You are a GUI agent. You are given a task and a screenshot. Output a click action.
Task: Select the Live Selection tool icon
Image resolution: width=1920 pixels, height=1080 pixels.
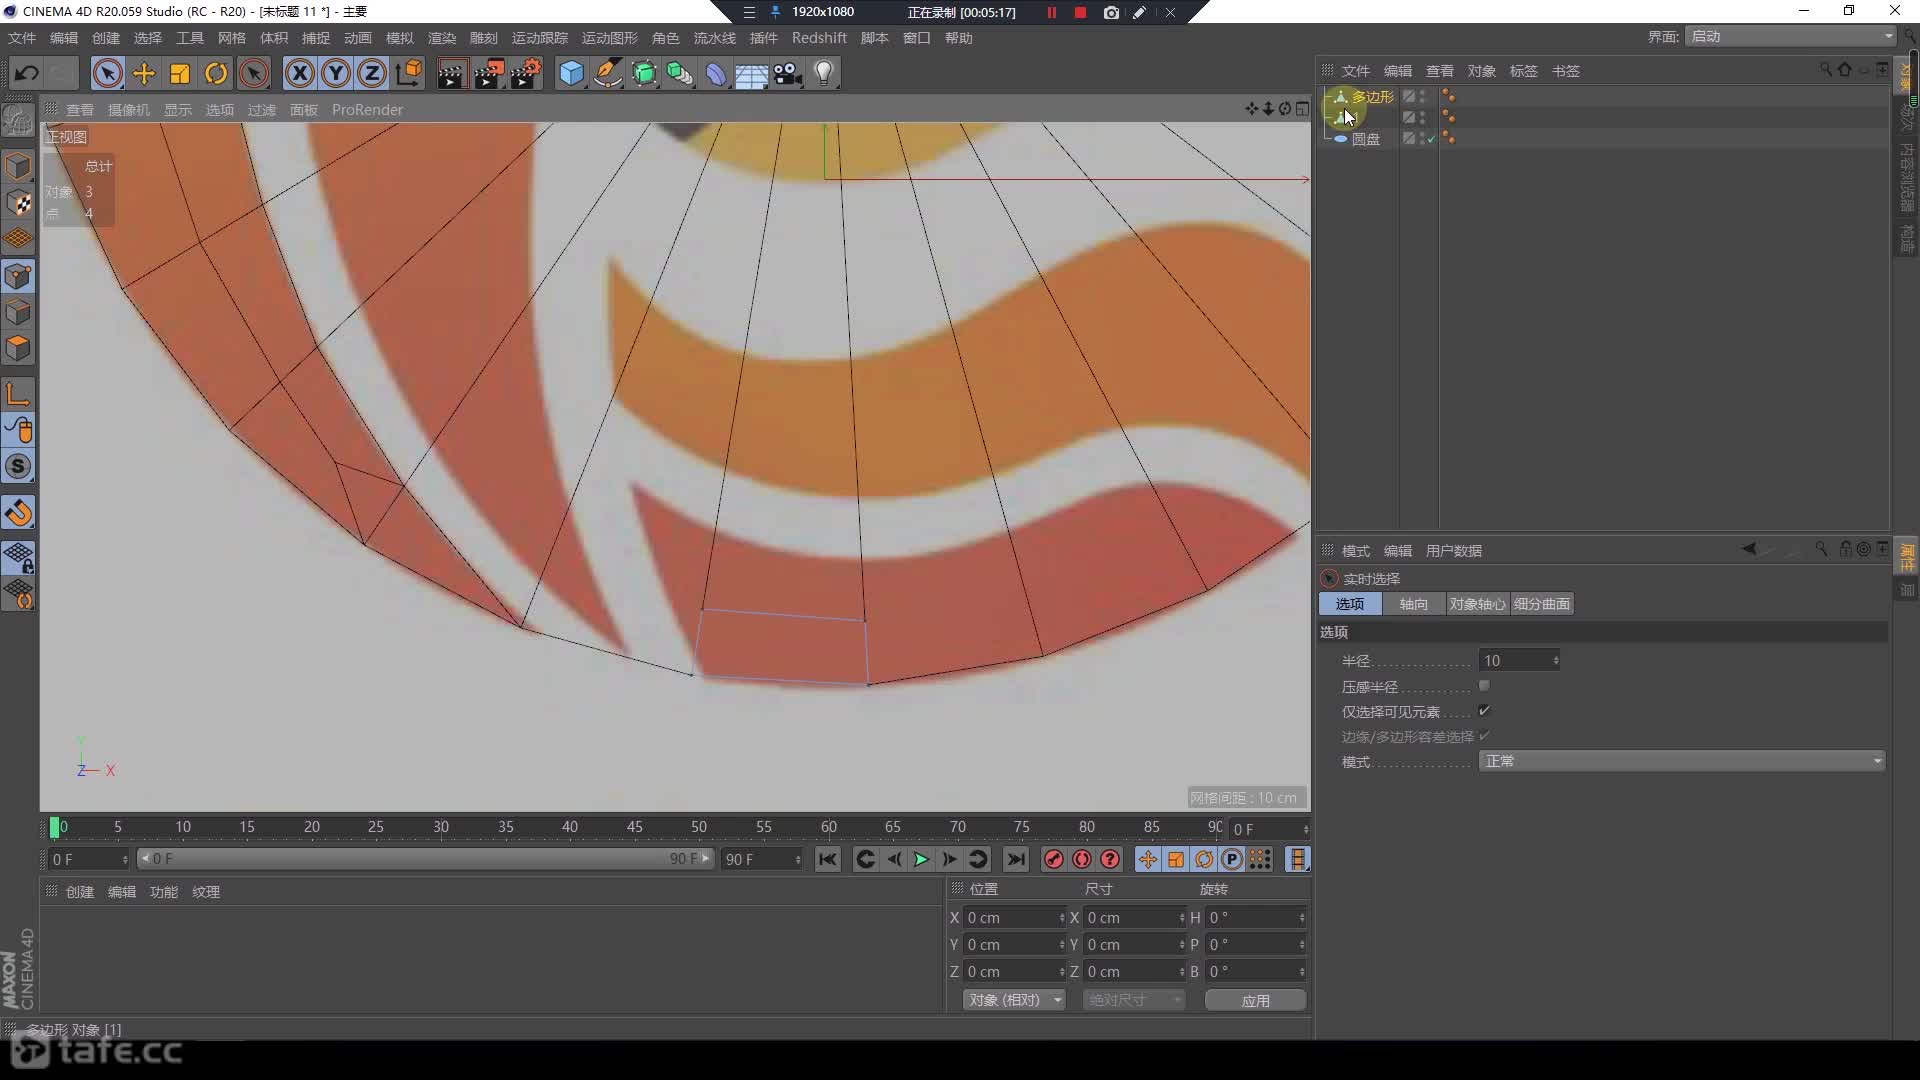pos(108,73)
